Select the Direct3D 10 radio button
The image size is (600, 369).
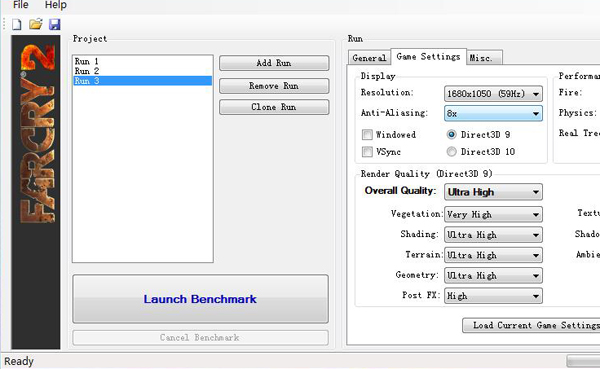click(452, 152)
